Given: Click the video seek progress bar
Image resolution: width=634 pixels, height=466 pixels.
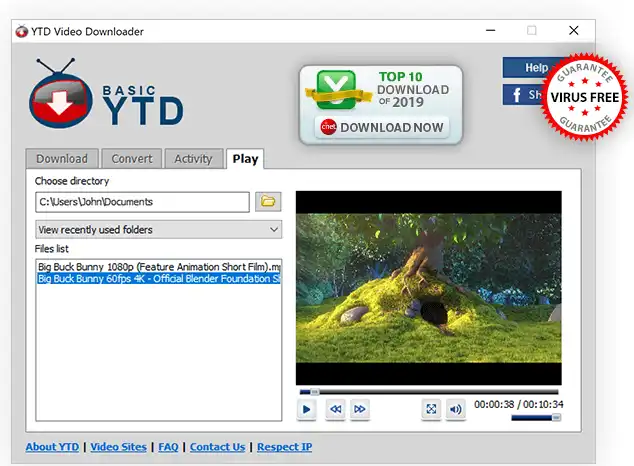Looking at the screenshot, I should coord(430,391).
